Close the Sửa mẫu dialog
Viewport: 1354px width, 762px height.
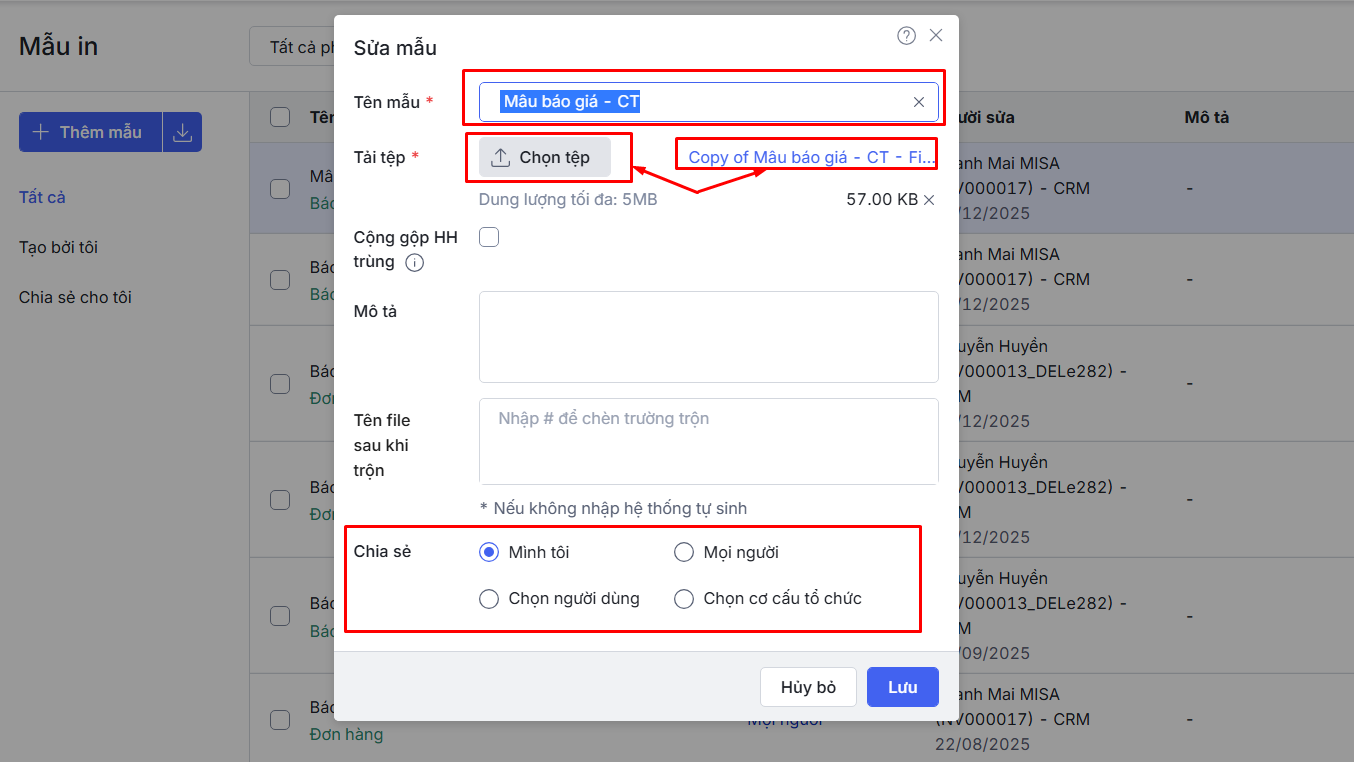click(x=936, y=36)
